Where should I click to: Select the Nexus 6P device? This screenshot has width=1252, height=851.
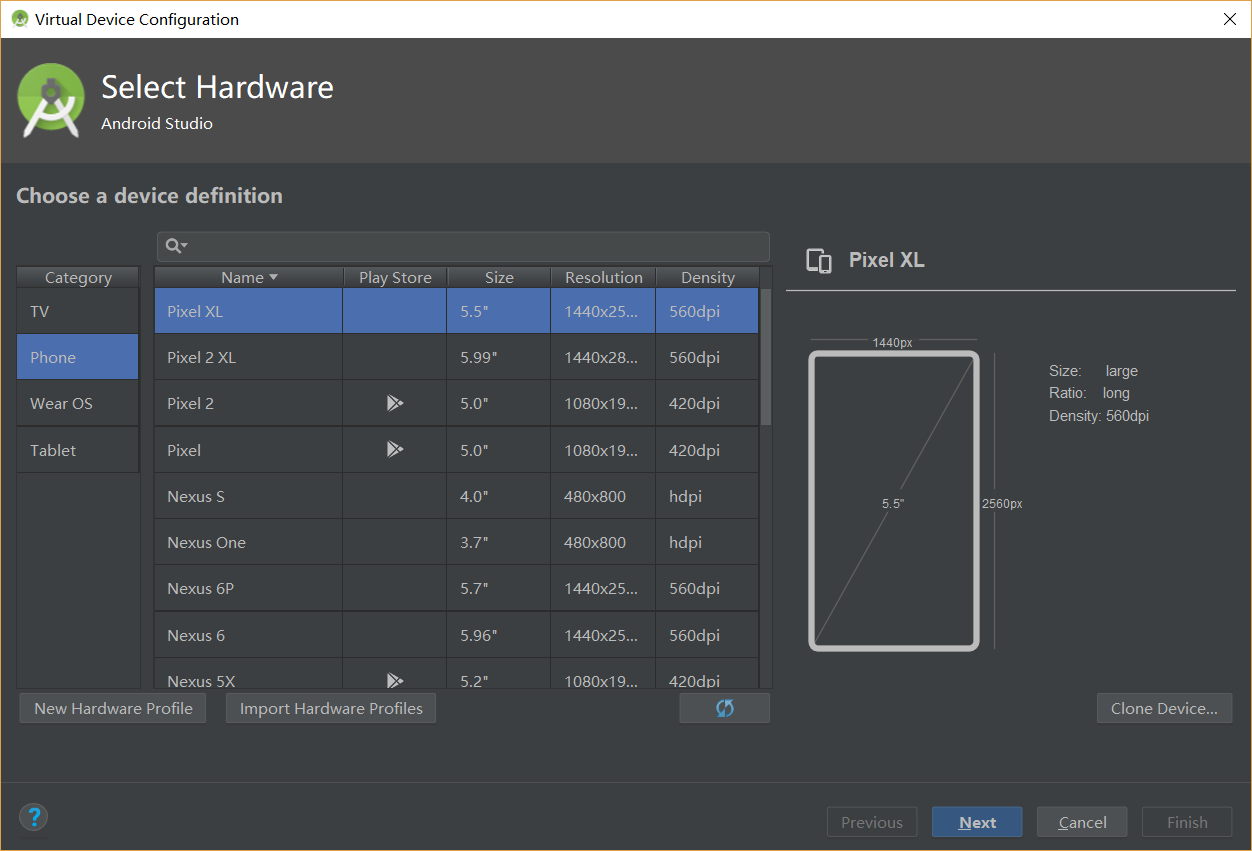pos(200,588)
